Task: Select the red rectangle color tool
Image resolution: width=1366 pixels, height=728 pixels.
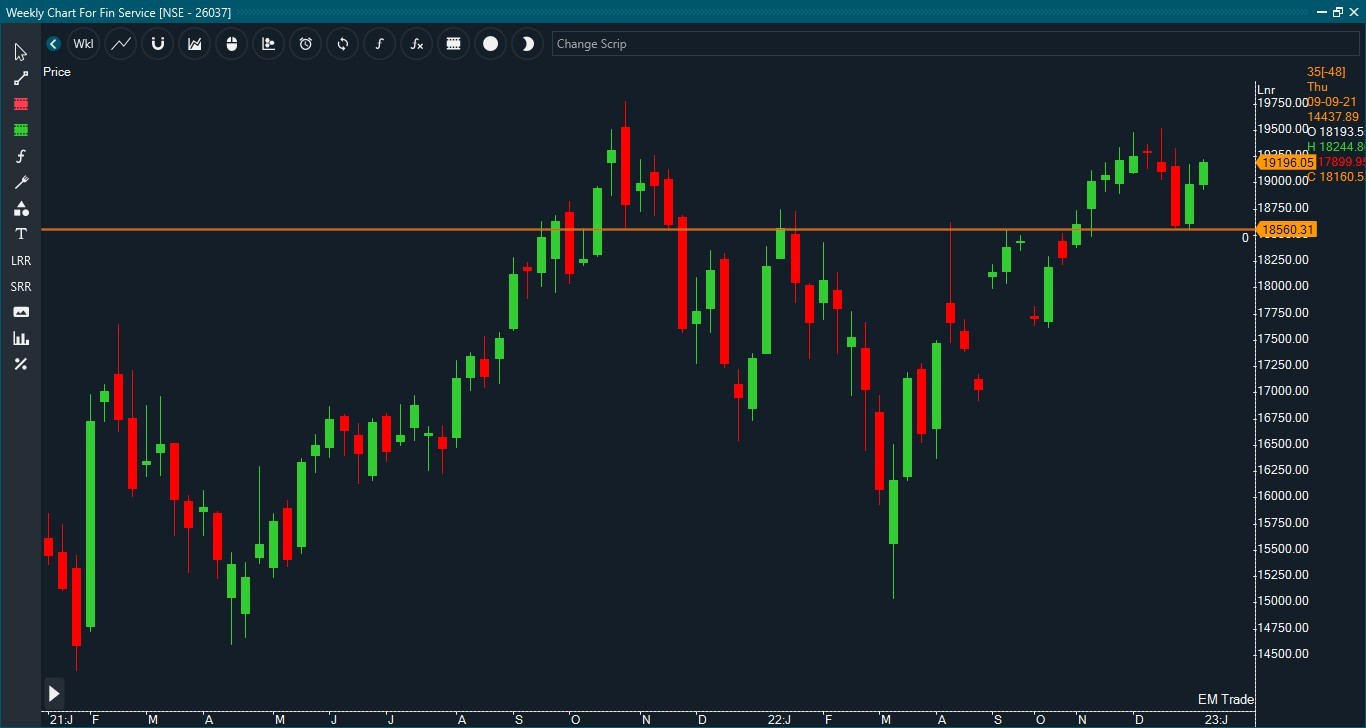Action: tap(20, 104)
